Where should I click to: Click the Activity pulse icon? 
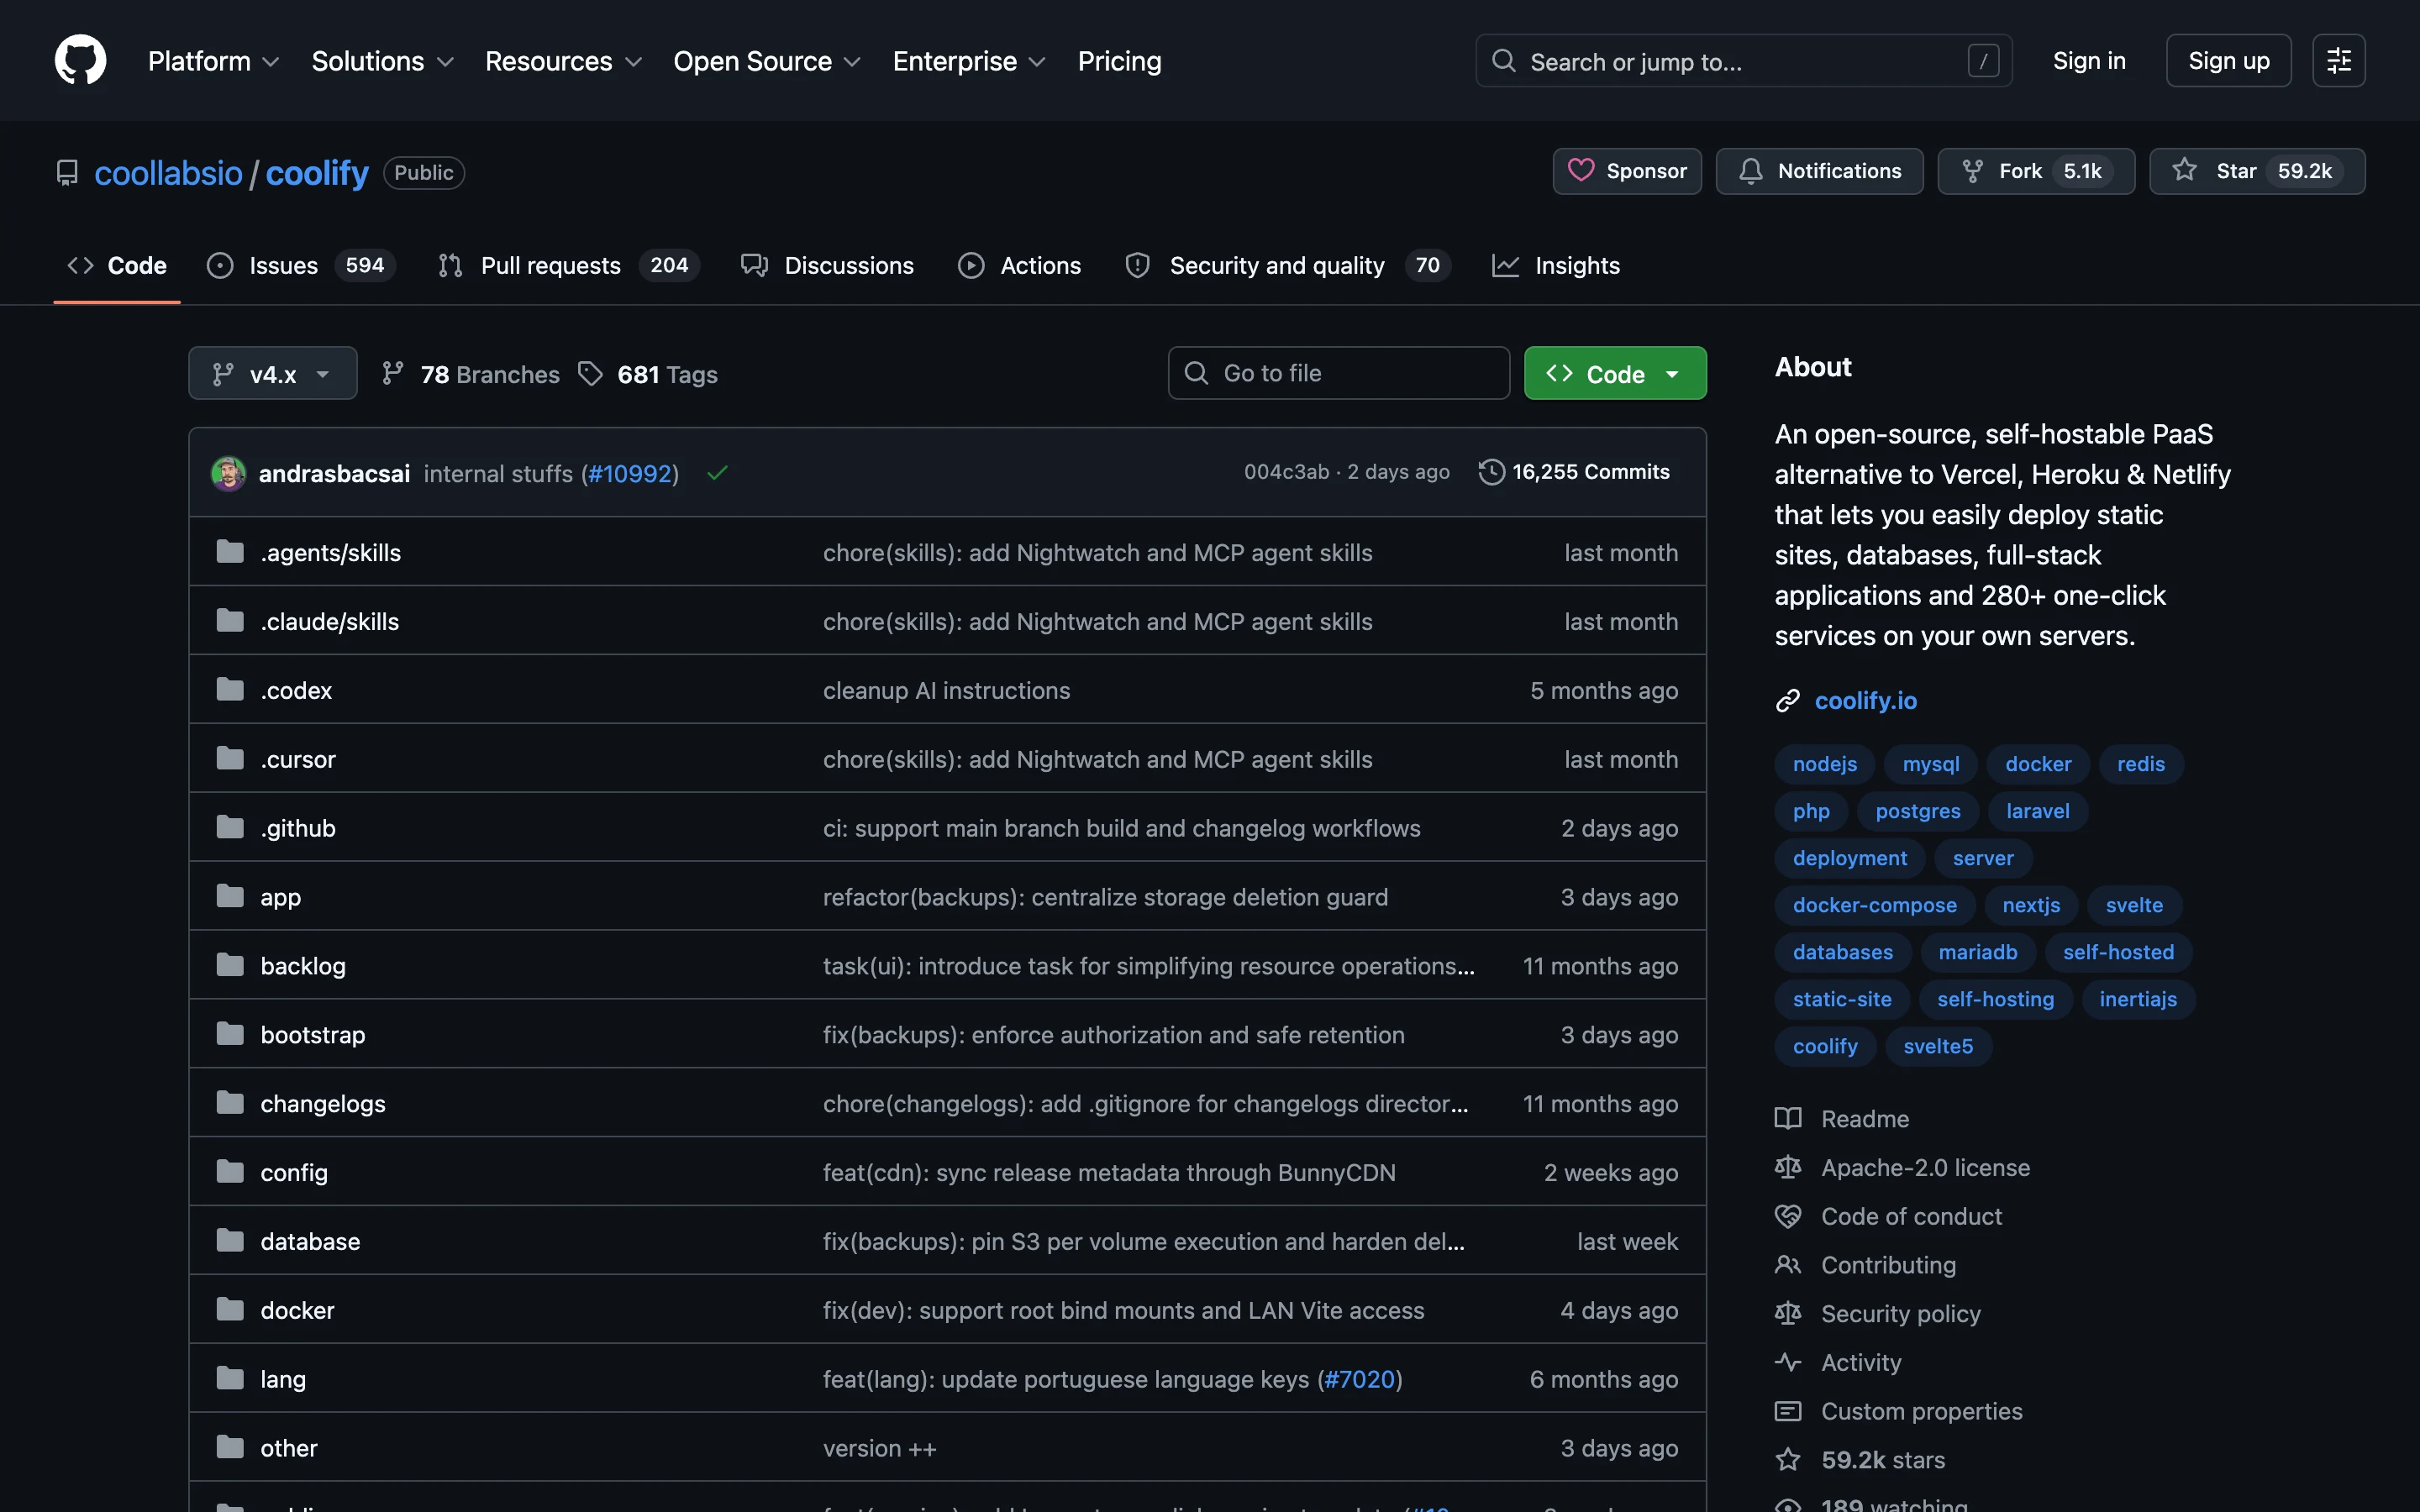tap(1788, 1362)
